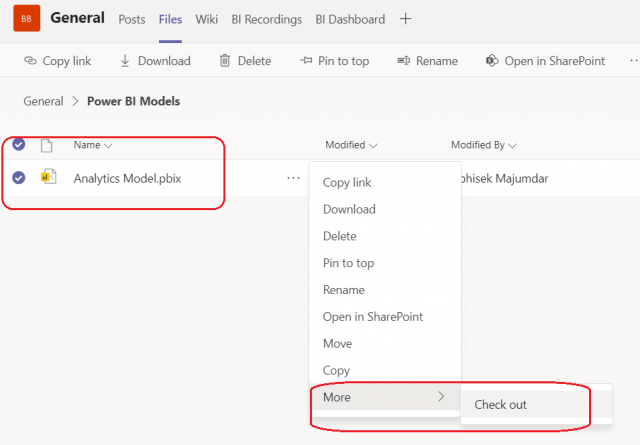
Task: Click the Power BI file icon for Analytics Model
Action: click(49, 177)
